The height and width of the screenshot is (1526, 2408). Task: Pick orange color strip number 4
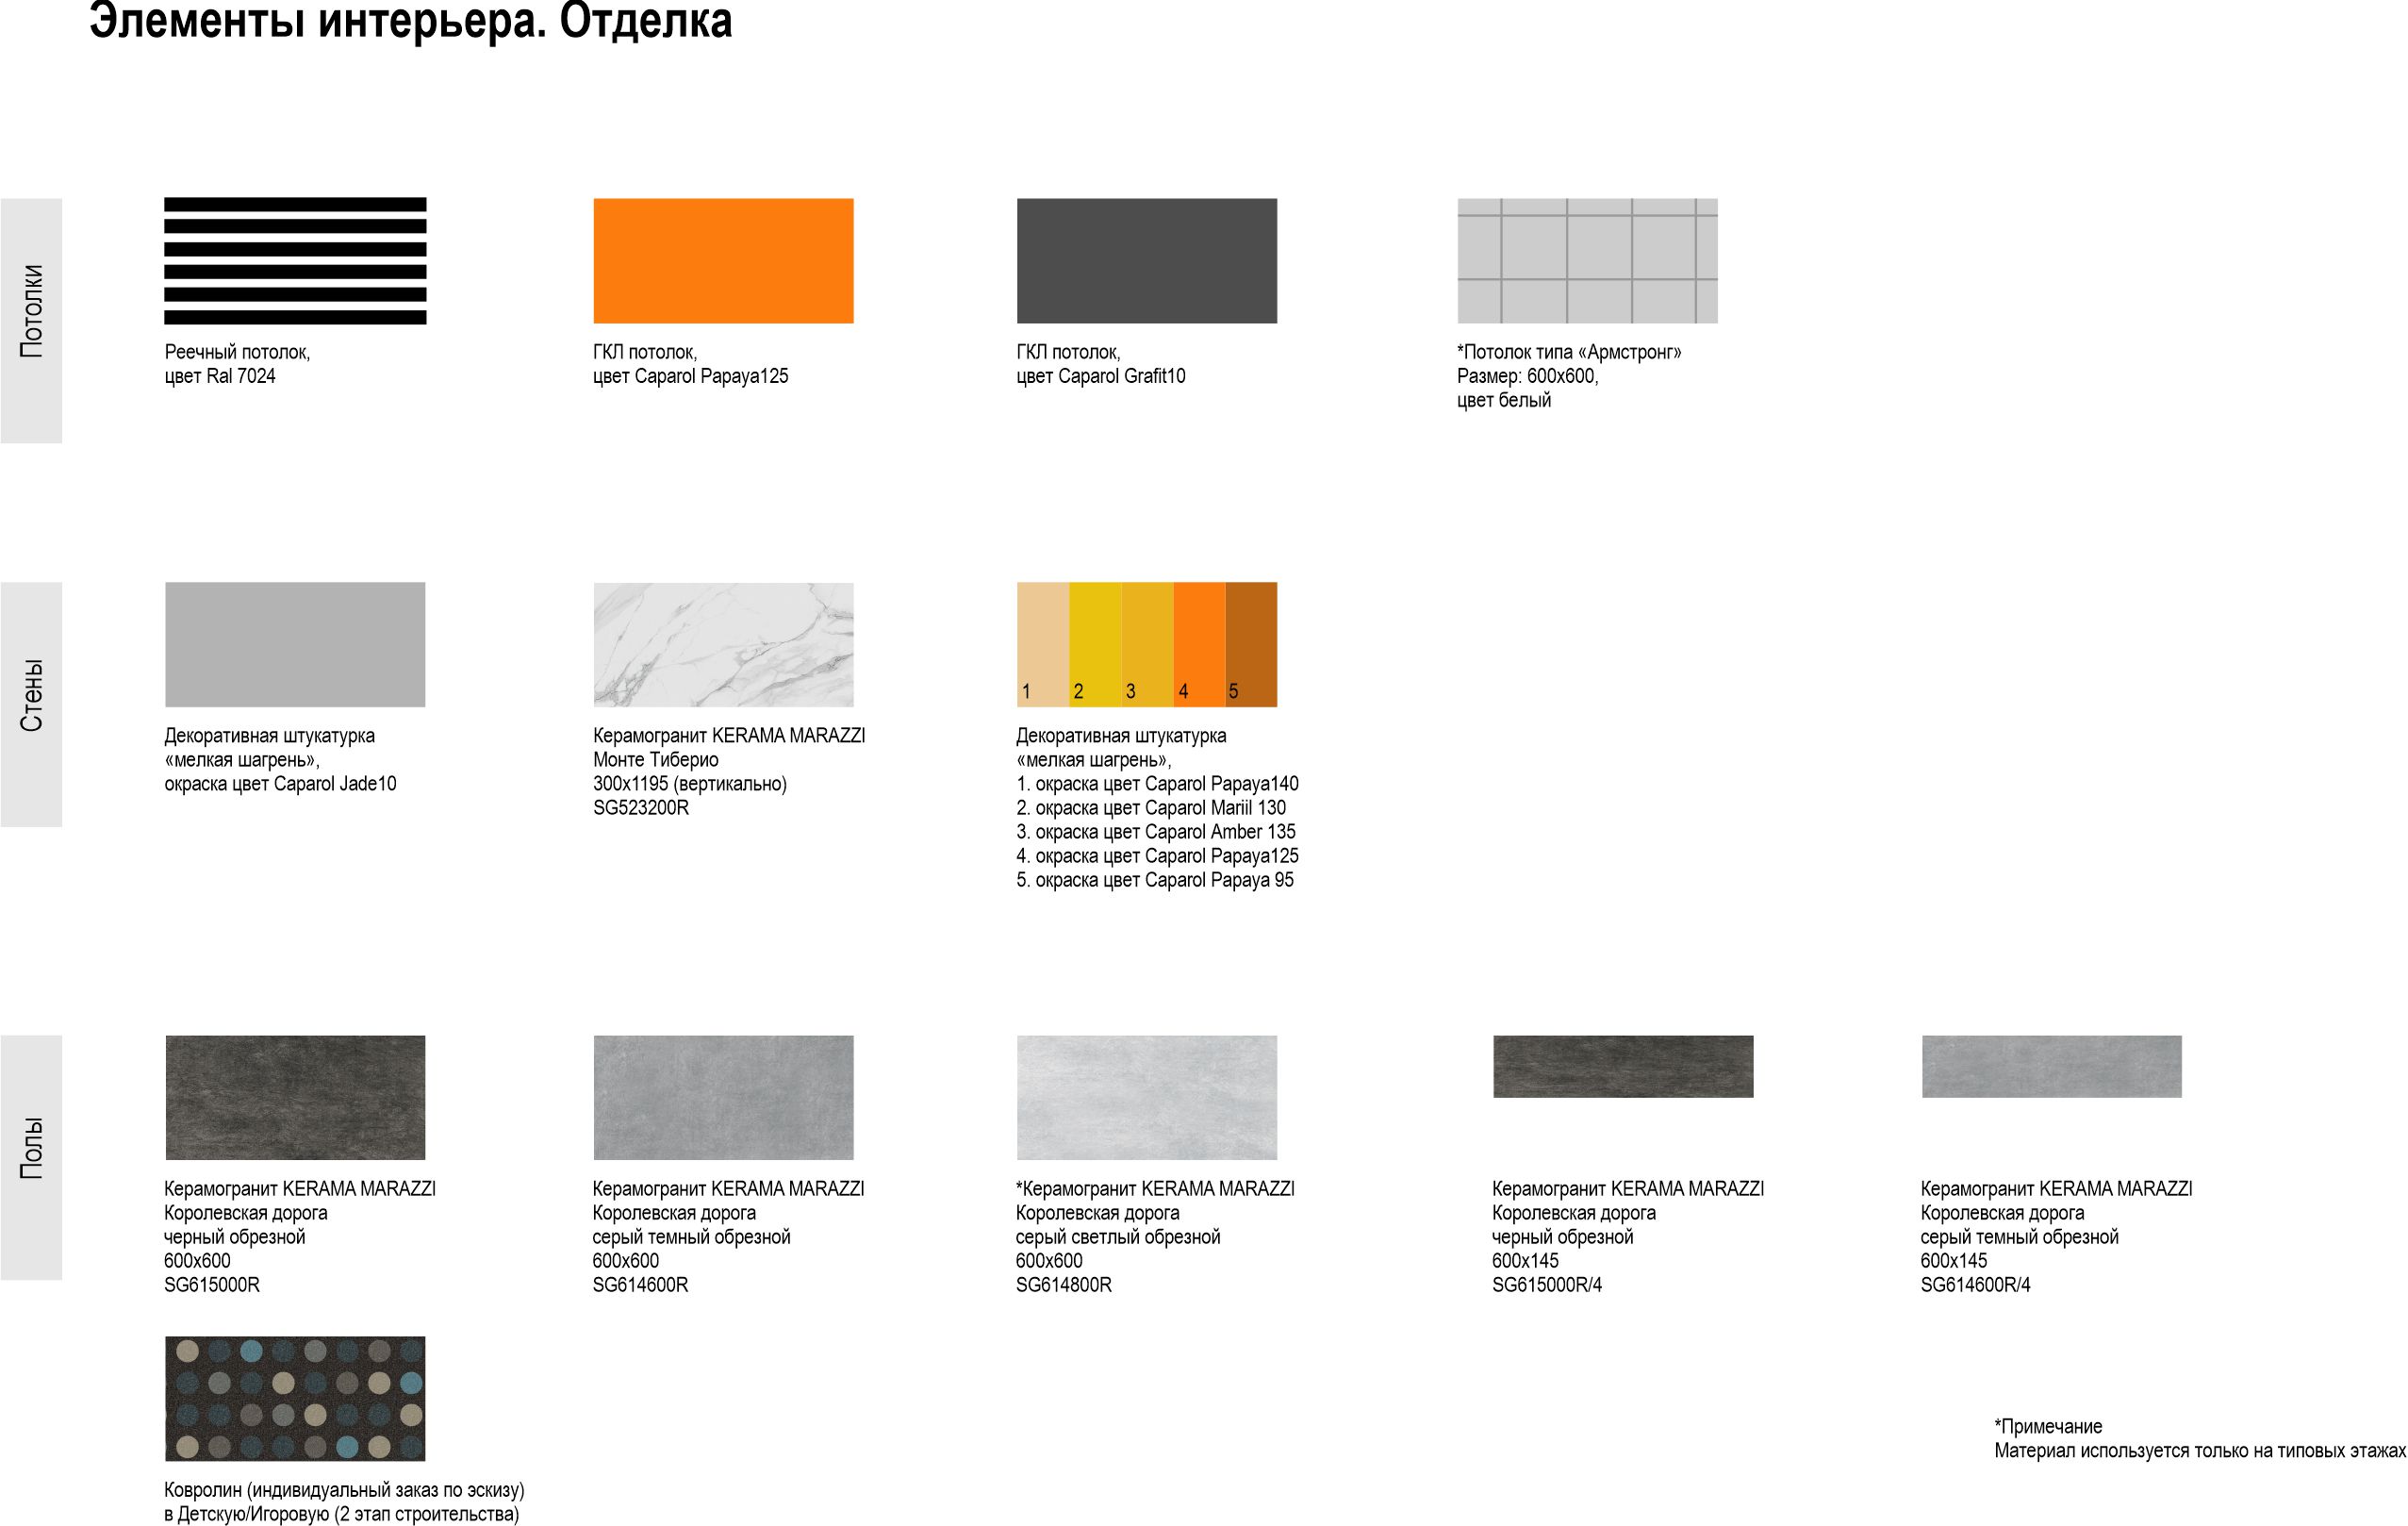[x=1199, y=644]
